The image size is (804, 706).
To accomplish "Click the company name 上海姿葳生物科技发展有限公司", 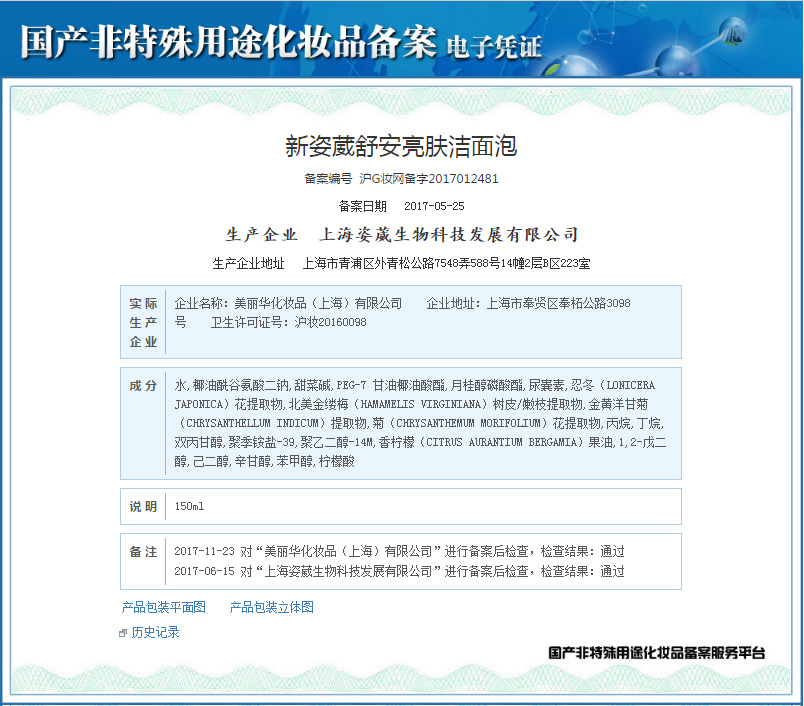I will point(448,235).
